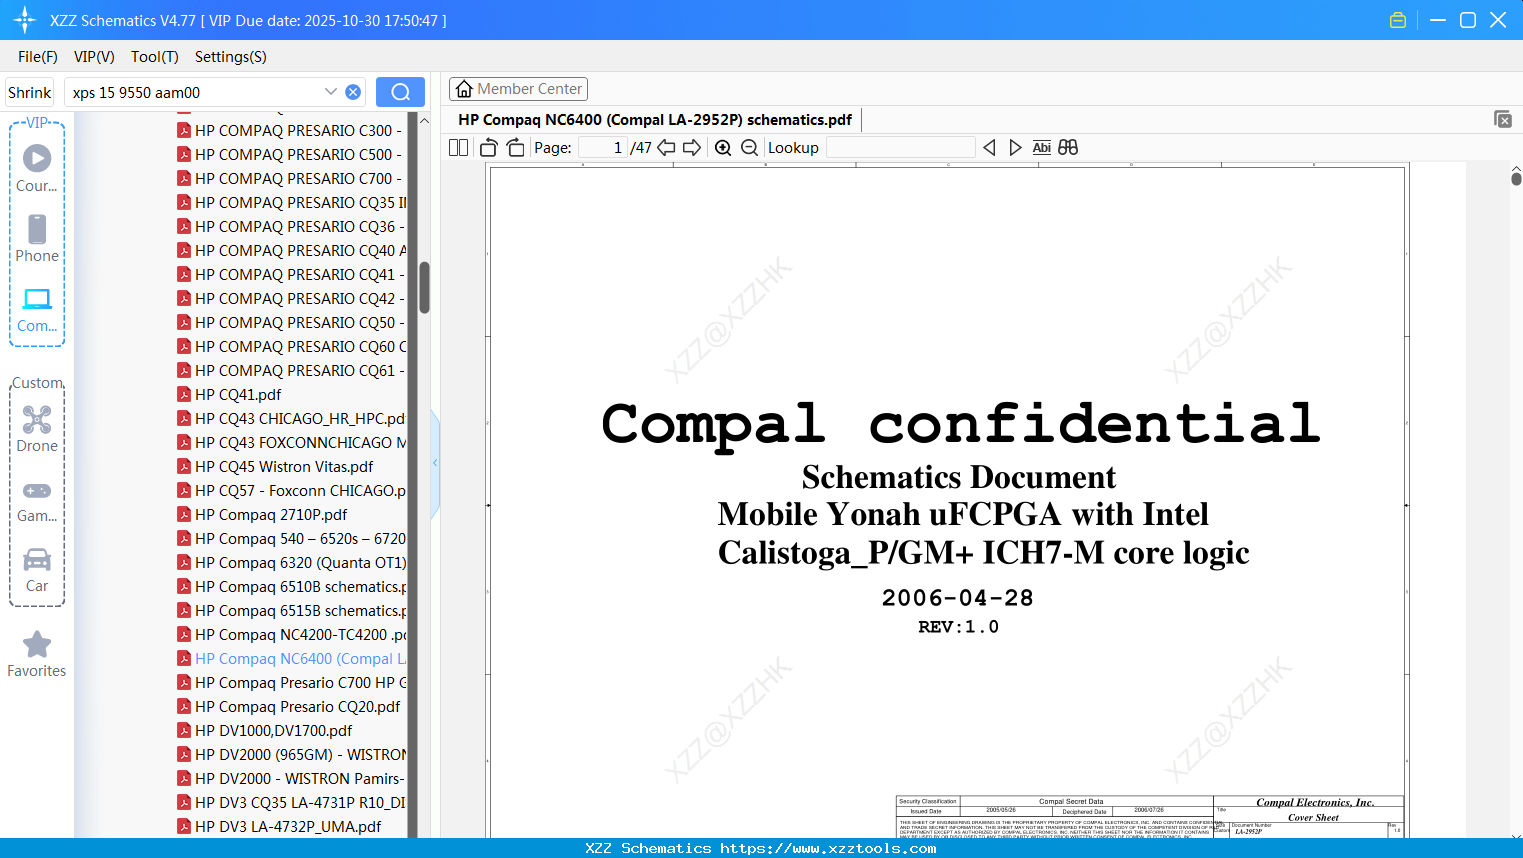Rotate page clockwise
Viewport: 1523px width, 858px height.
[515, 148]
